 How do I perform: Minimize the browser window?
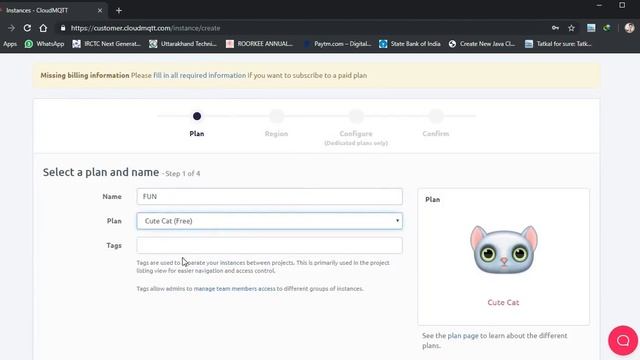[599, 5]
